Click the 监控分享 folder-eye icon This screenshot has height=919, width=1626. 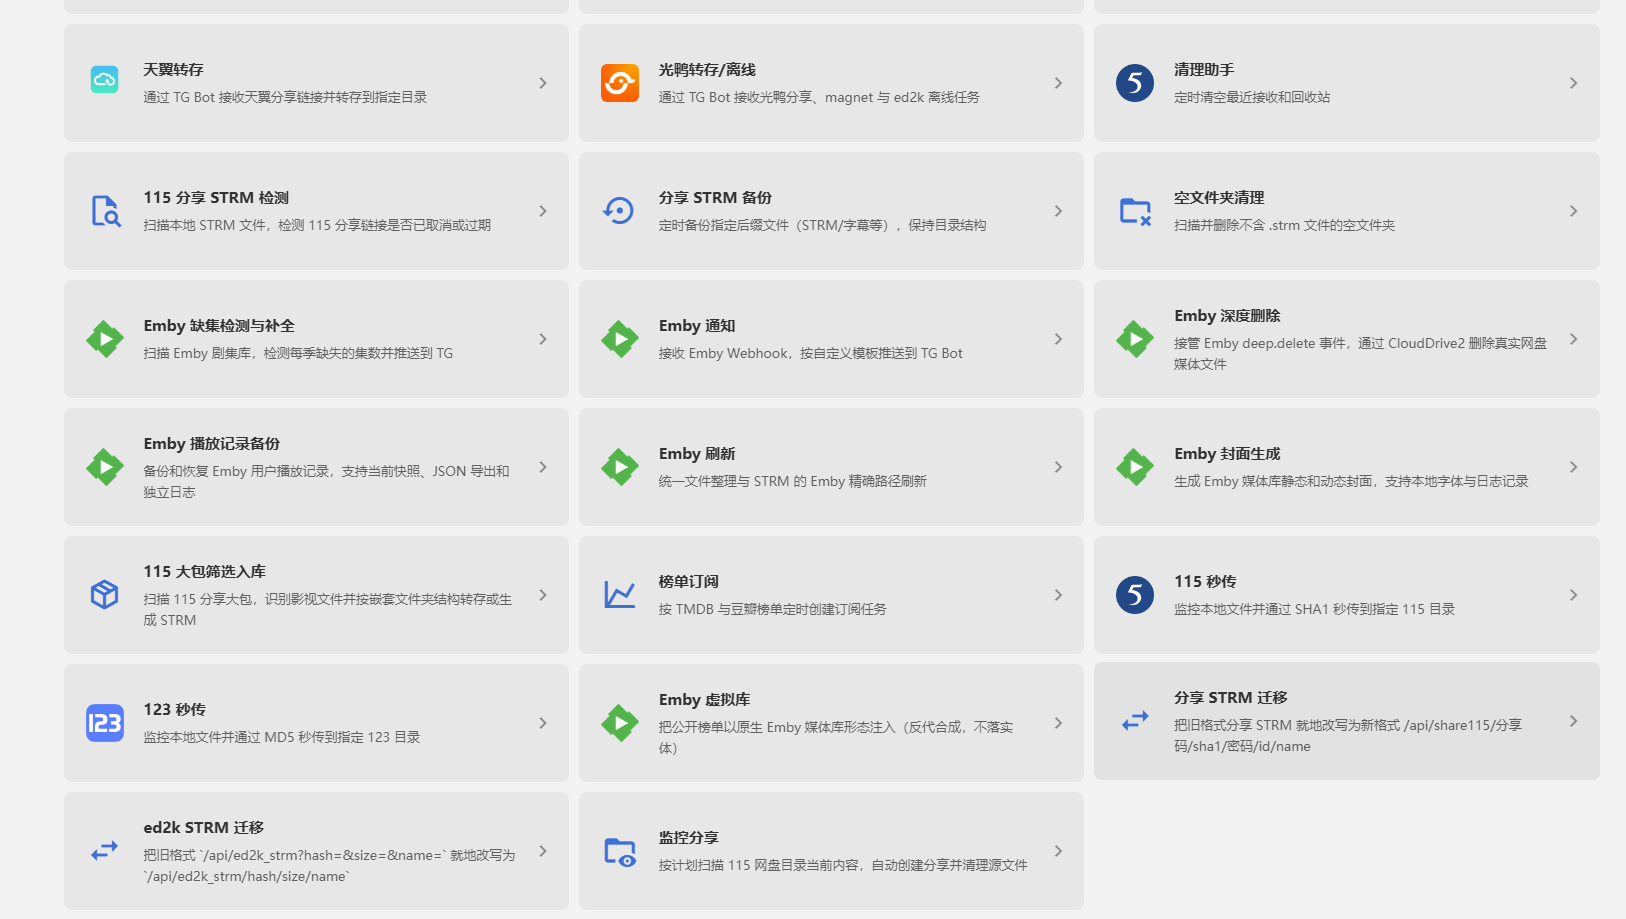pyautogui.click(x=620, y=852)
